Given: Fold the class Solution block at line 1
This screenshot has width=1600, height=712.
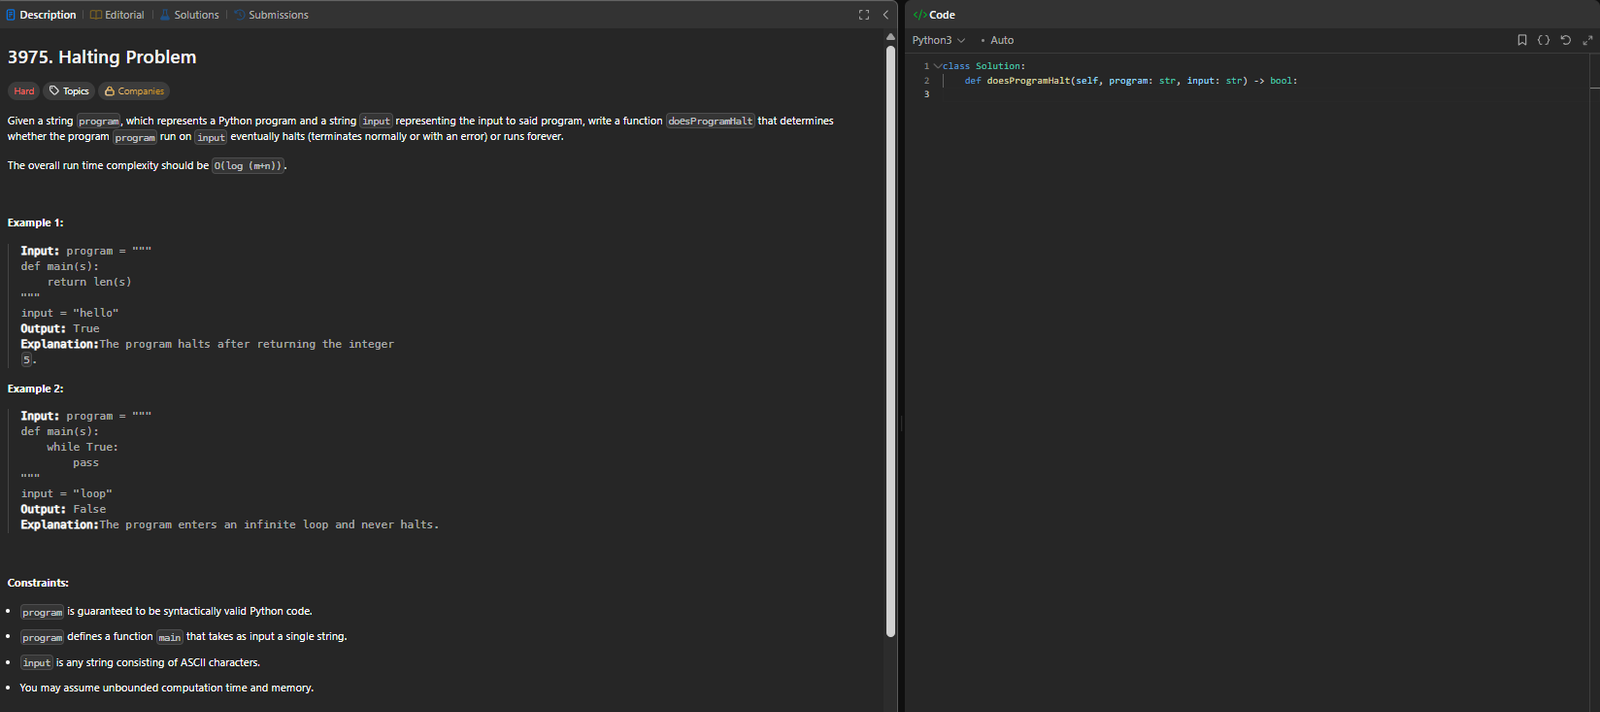Looking at the screenshot, I should [x=938, y=66].
